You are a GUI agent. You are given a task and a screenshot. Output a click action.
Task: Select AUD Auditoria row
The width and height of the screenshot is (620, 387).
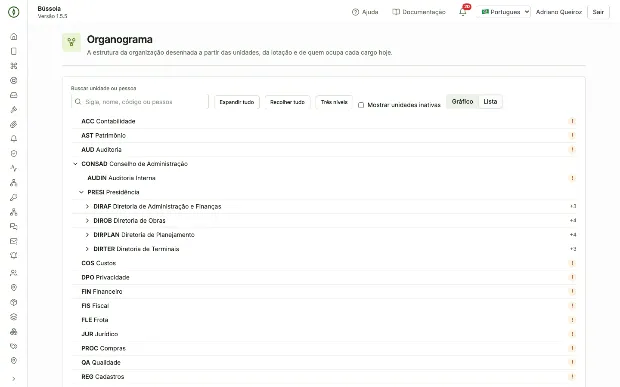pyautogui.click(x=323, y=149)
